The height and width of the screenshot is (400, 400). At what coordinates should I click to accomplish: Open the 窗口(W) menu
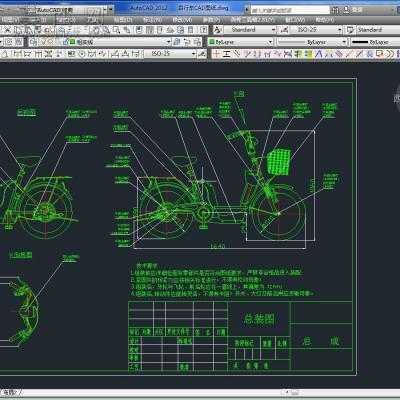pos(295,20)
